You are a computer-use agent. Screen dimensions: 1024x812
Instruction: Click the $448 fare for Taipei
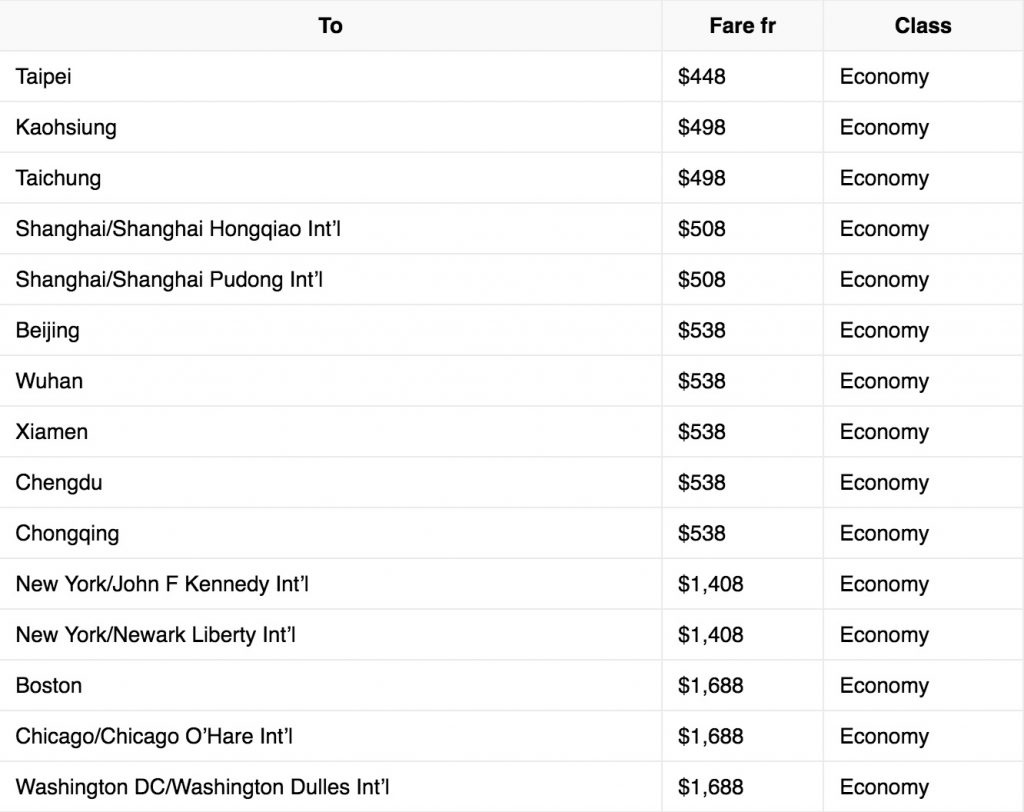pyautogui.click(x=701, y=77)
